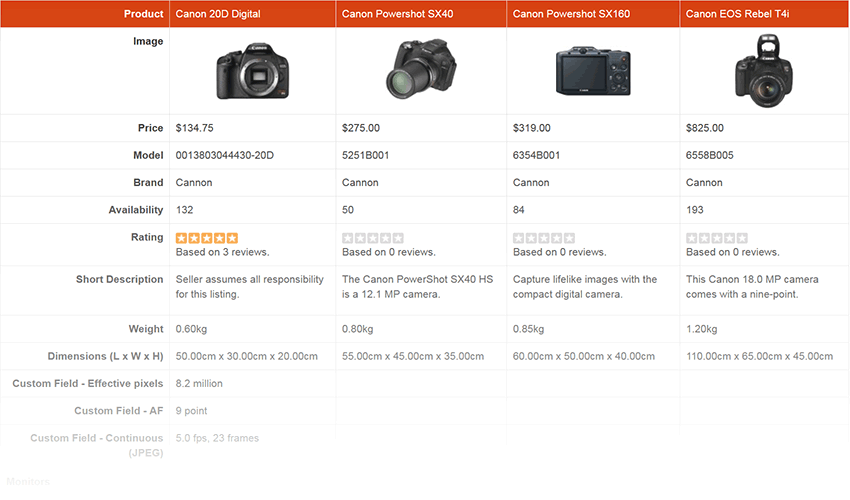View the Canon Powershot SX160 camera image
Screen dimensions: 850x500
(593, 71)
